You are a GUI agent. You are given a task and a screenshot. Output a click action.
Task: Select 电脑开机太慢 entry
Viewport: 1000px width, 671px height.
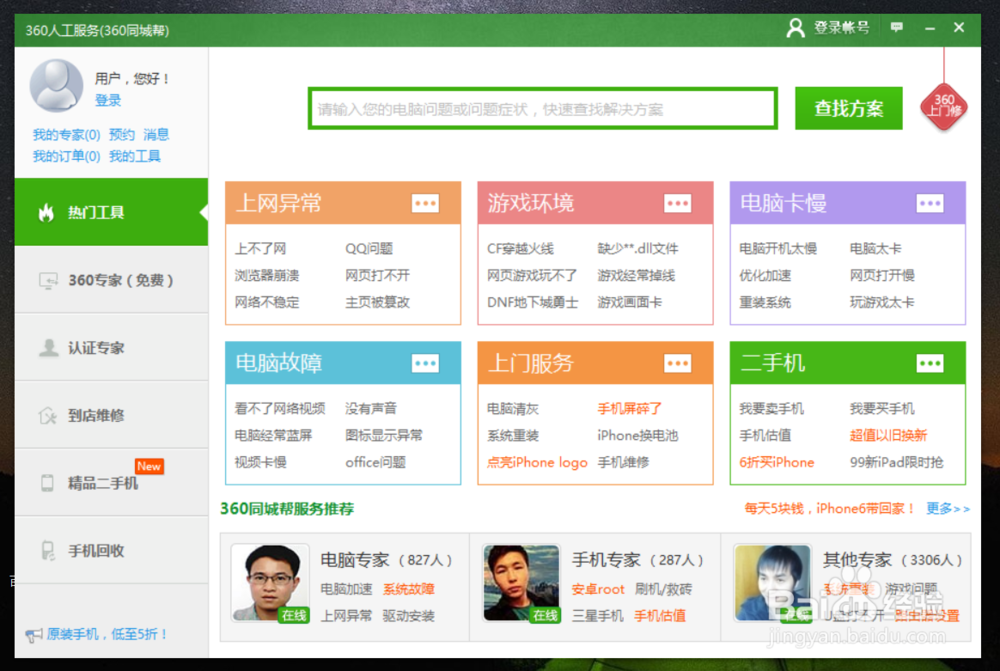778,249
